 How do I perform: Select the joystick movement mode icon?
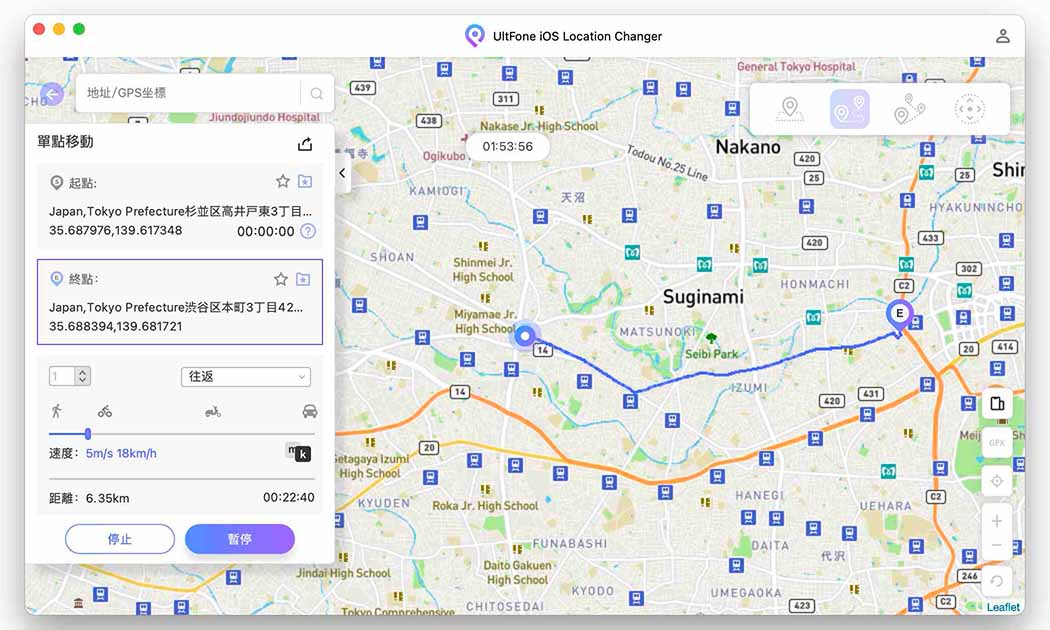(969, 109)
